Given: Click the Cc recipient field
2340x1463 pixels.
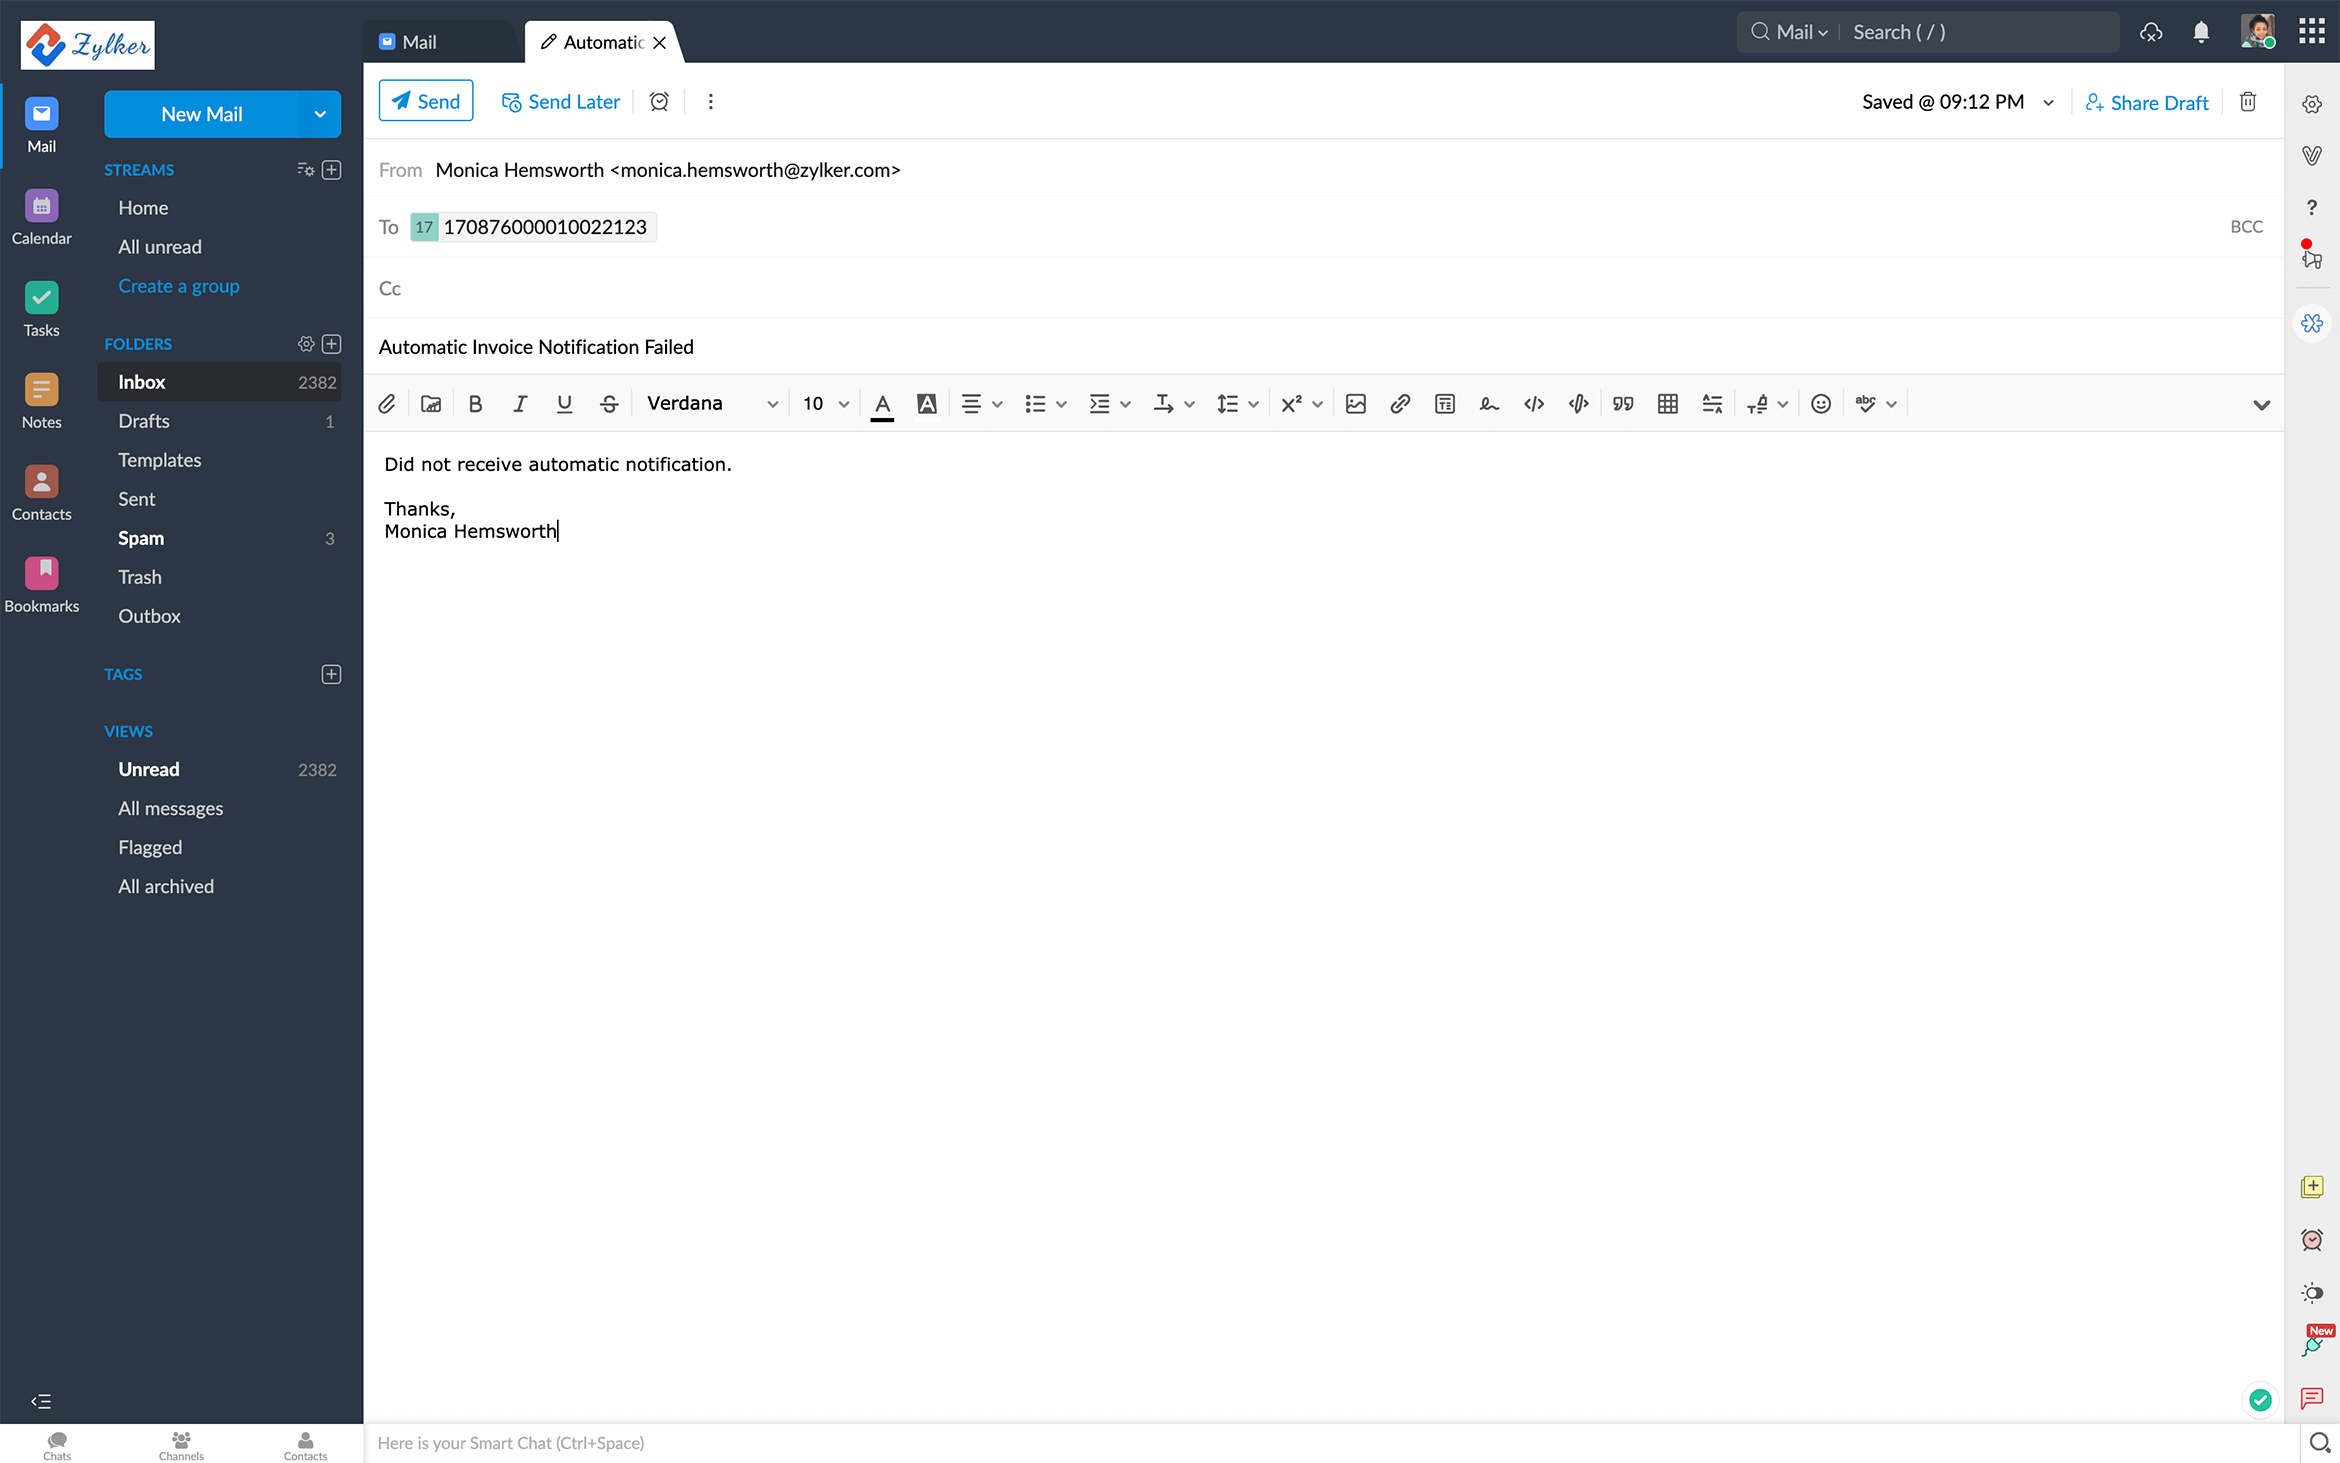Looking at the screenshot, I should coord(1300,289).
